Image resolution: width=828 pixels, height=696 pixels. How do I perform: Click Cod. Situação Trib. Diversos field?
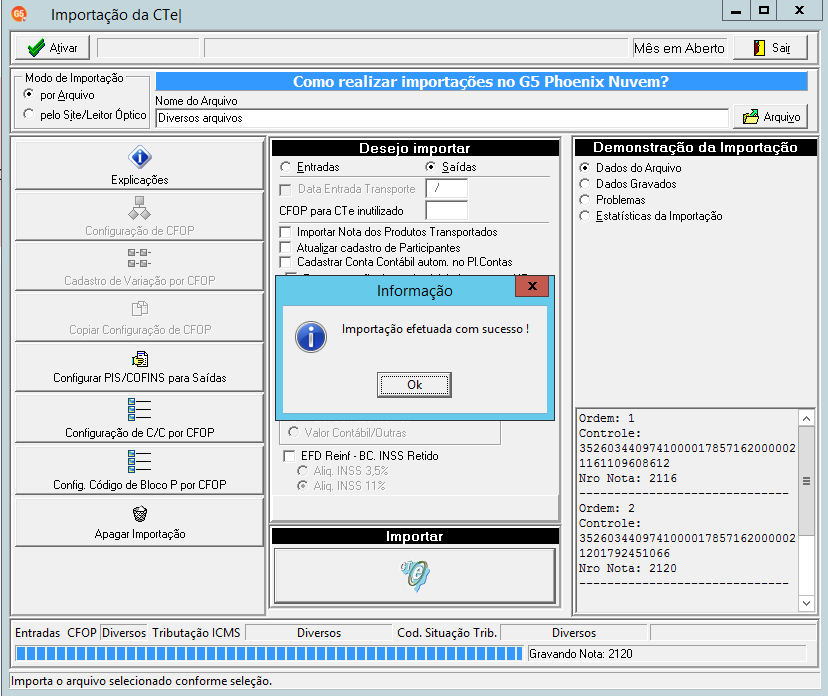click(x=573, y=633)
